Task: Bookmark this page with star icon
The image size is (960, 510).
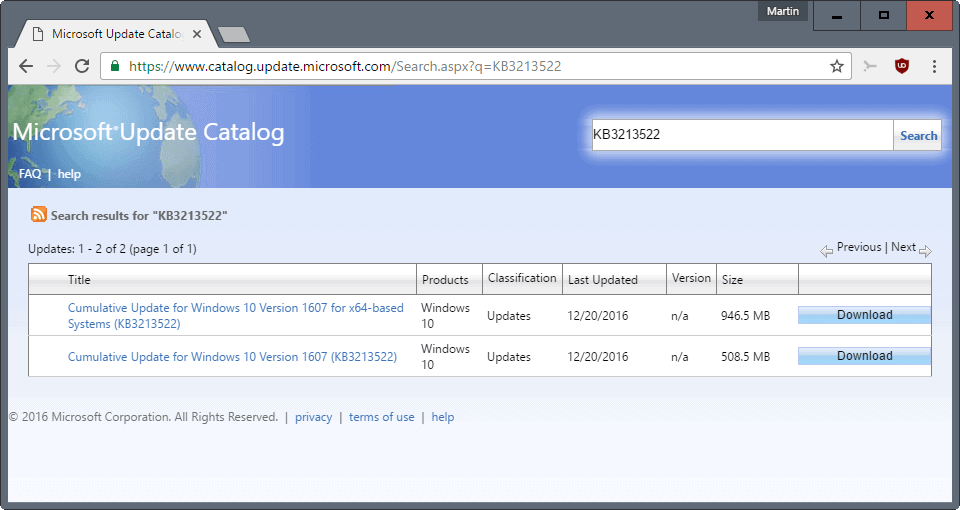Action: point(837,66)
